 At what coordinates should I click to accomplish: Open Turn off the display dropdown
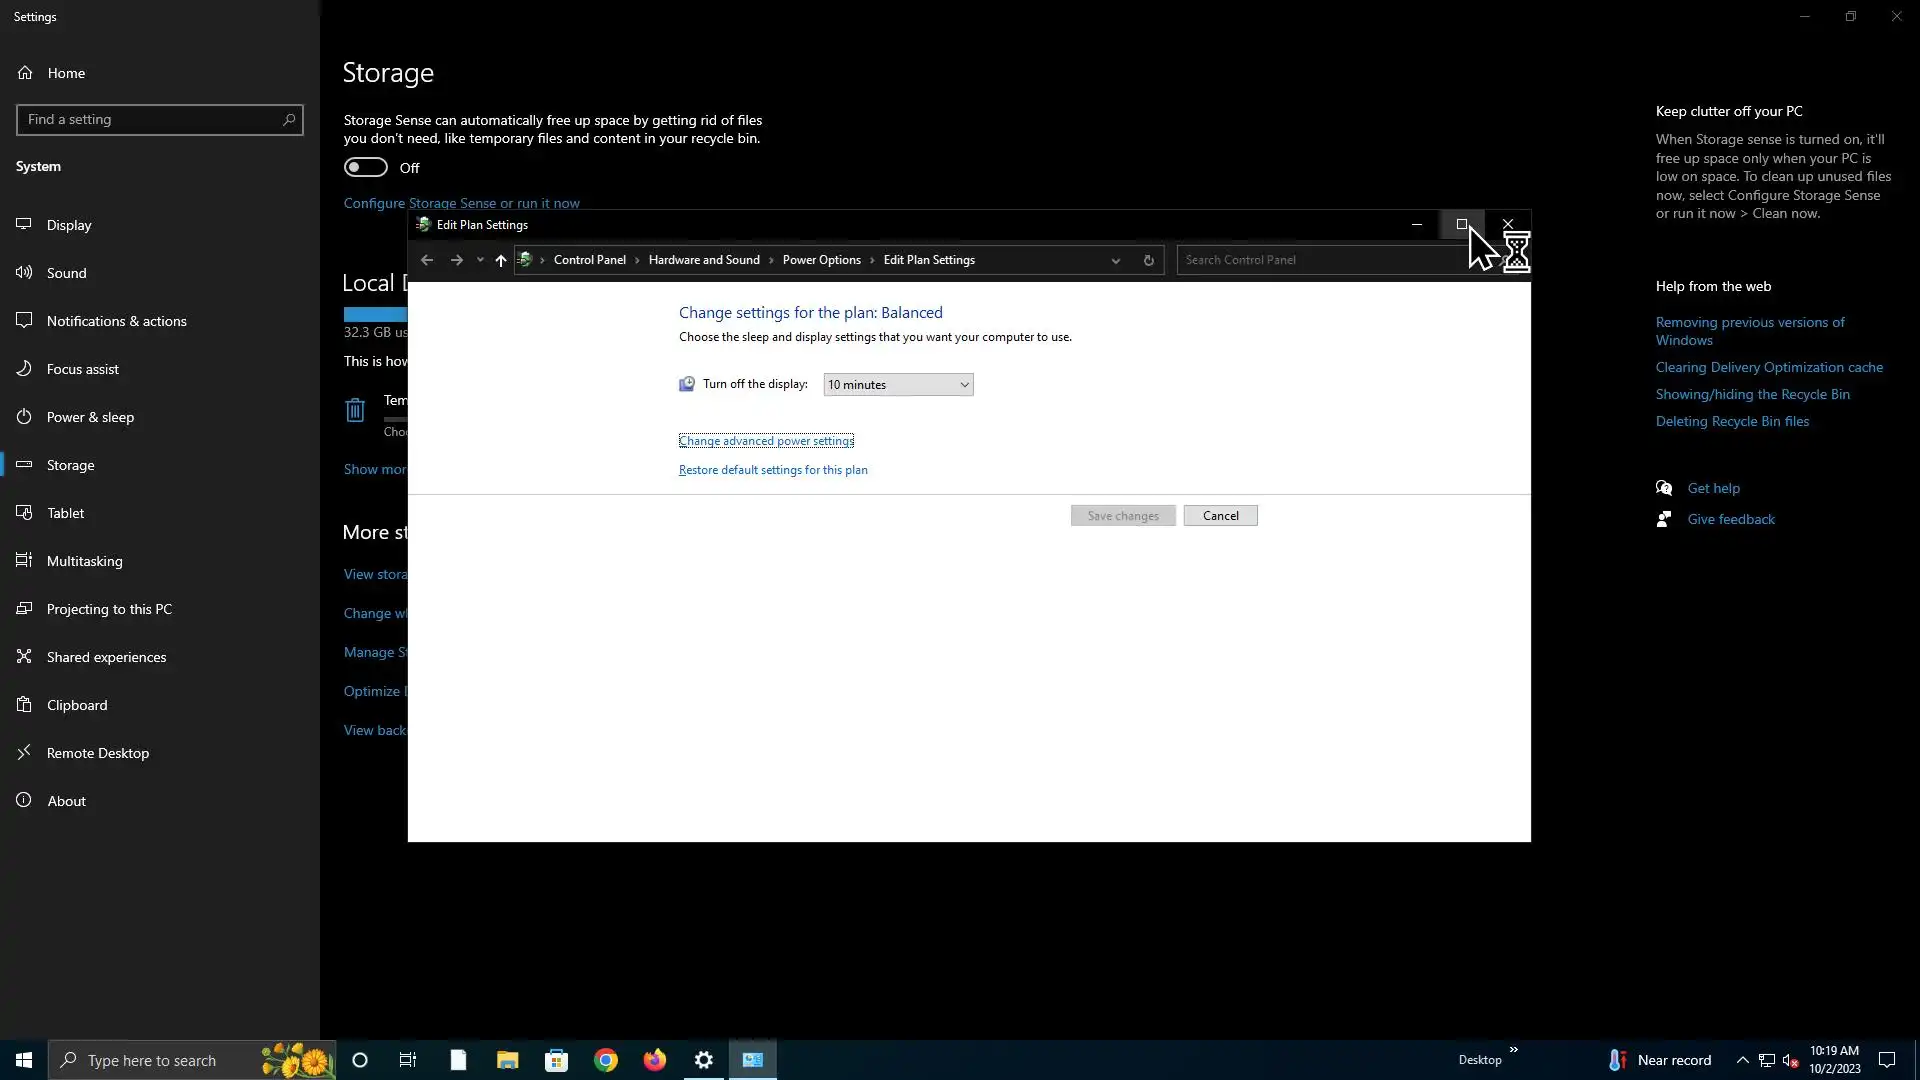pyautogui.click(x=898, y=385)
